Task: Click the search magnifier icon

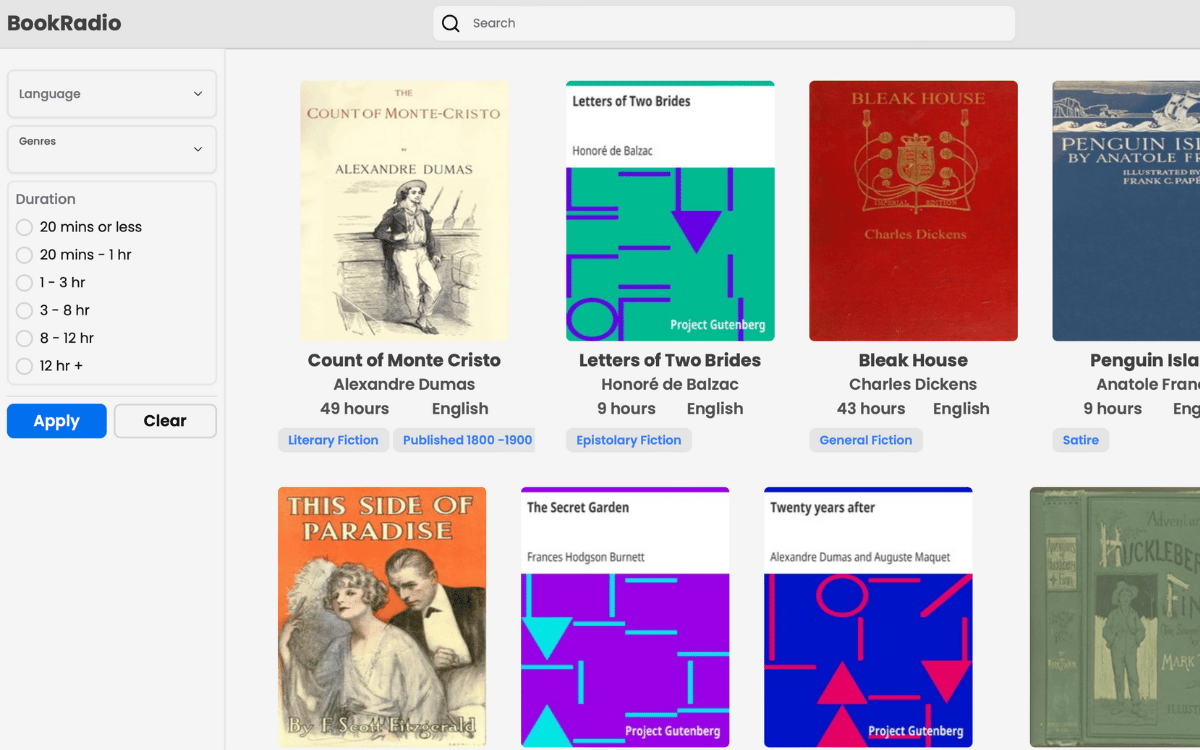Action: click(451, 23)
